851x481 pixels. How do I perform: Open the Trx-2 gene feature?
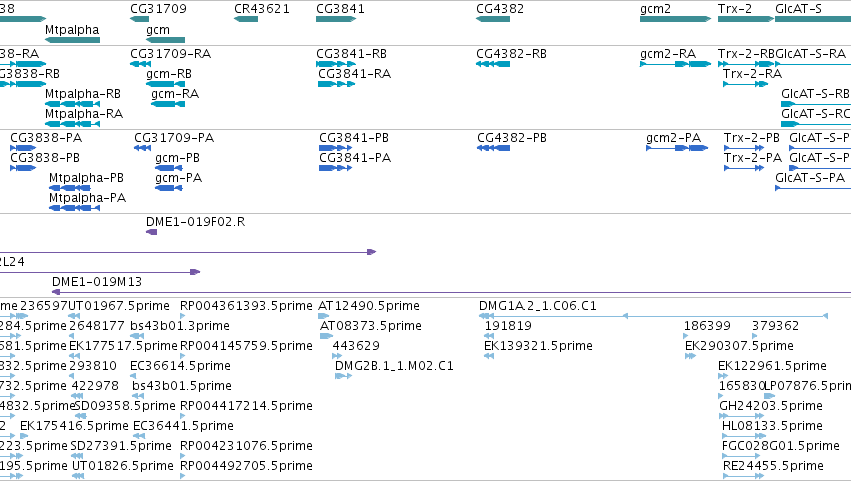click(746, 19)
